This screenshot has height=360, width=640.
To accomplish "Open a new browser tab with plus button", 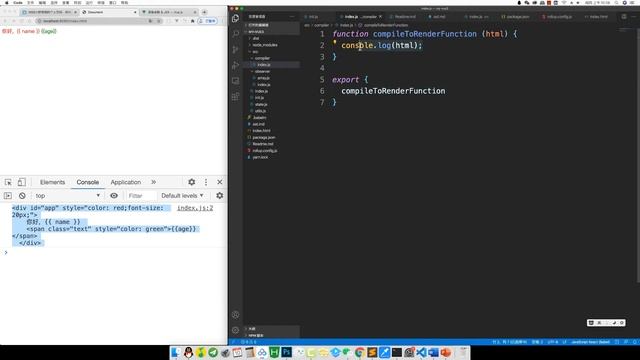I will (204, 12).
